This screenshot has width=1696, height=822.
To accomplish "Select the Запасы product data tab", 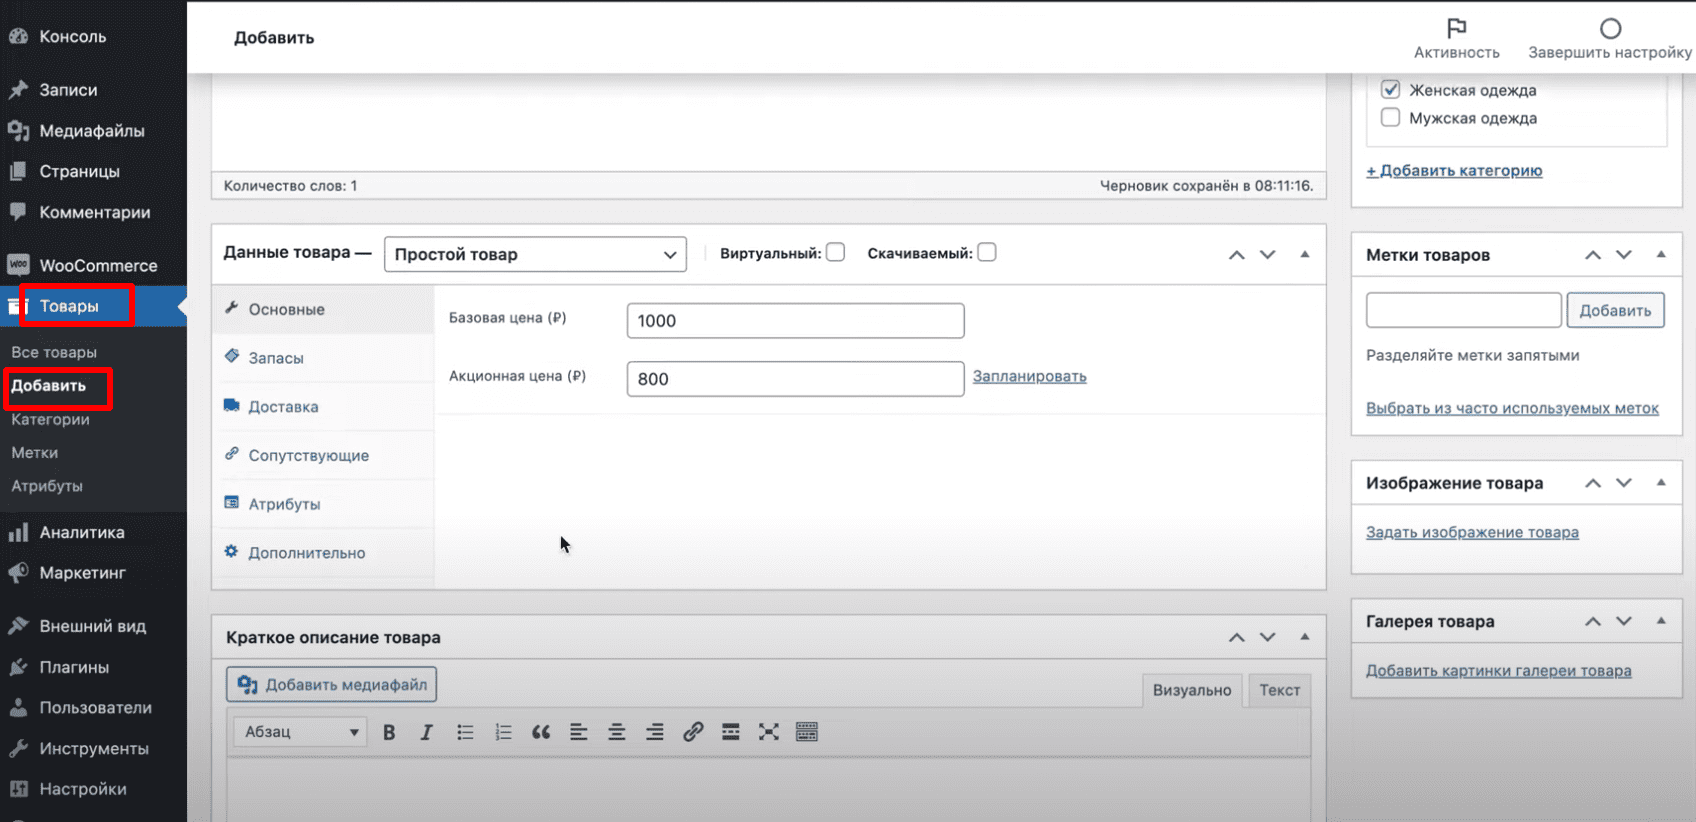I will [x=323, y=357].
